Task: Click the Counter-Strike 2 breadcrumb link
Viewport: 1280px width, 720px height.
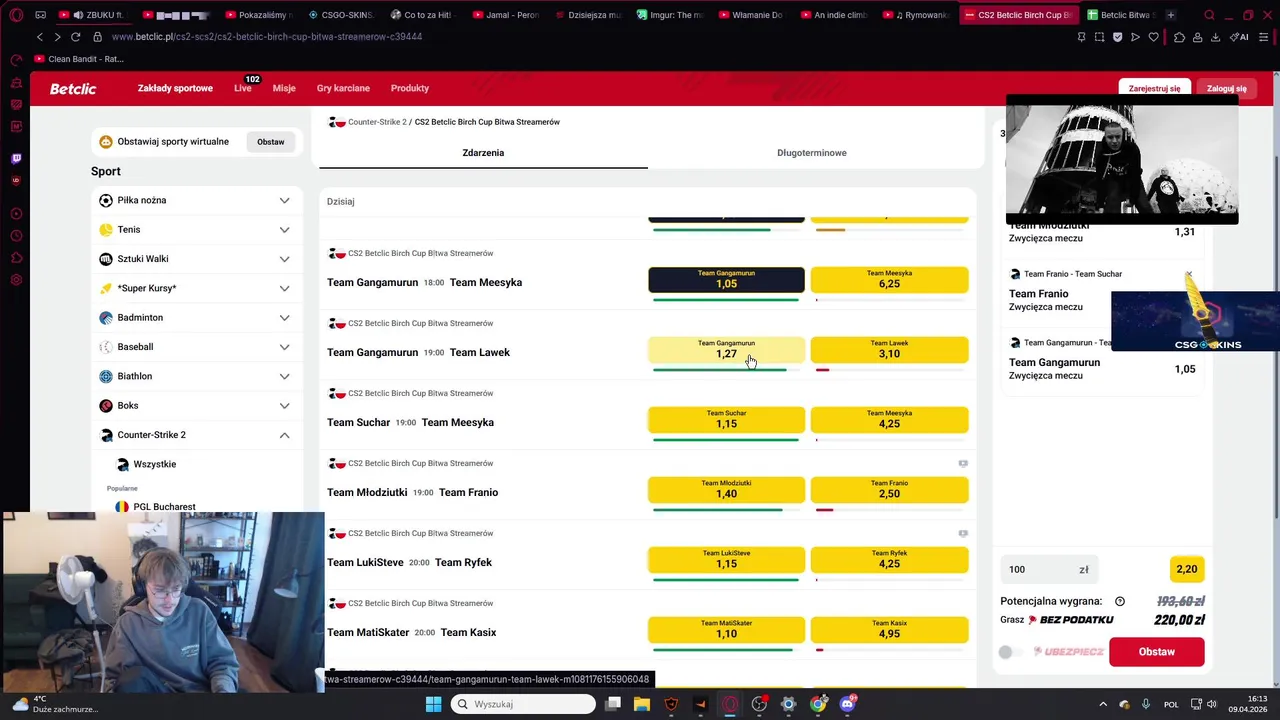Action: 377,122
